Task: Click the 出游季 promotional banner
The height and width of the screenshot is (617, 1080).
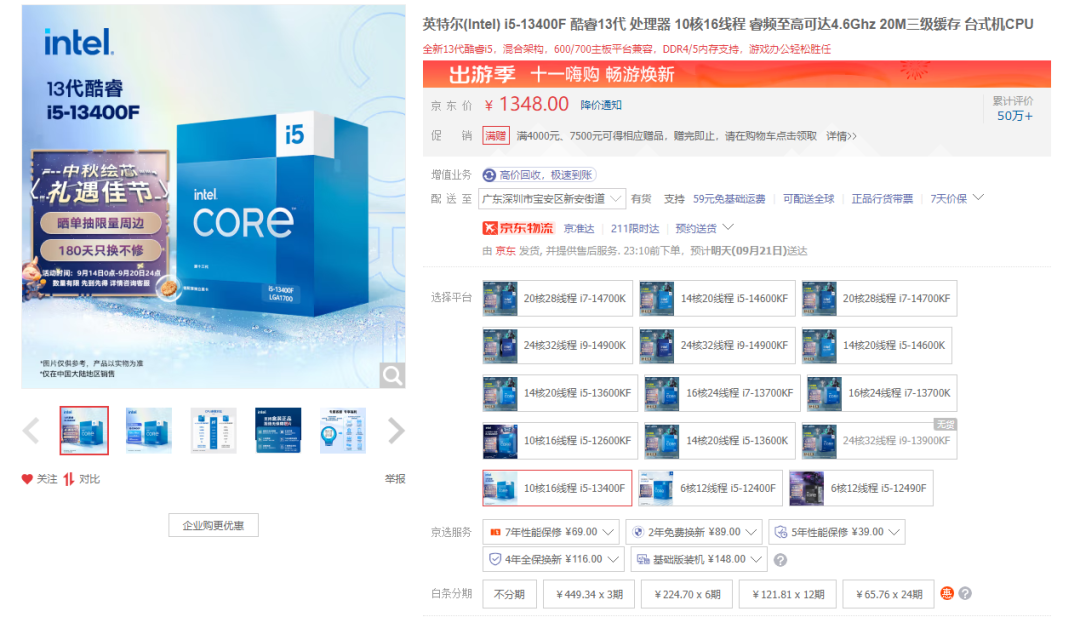Action: pos(736,74)
